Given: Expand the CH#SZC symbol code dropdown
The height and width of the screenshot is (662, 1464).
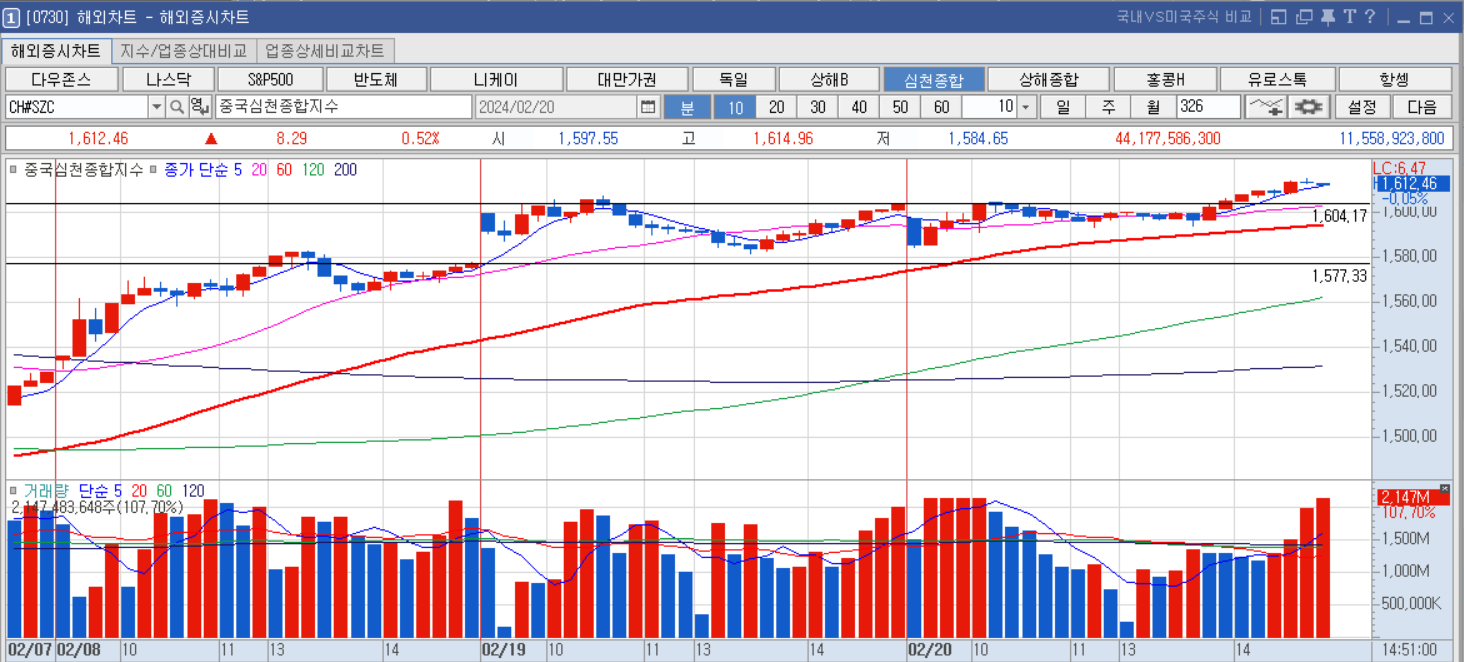Looking at the screenshot, I should point(157,107).
